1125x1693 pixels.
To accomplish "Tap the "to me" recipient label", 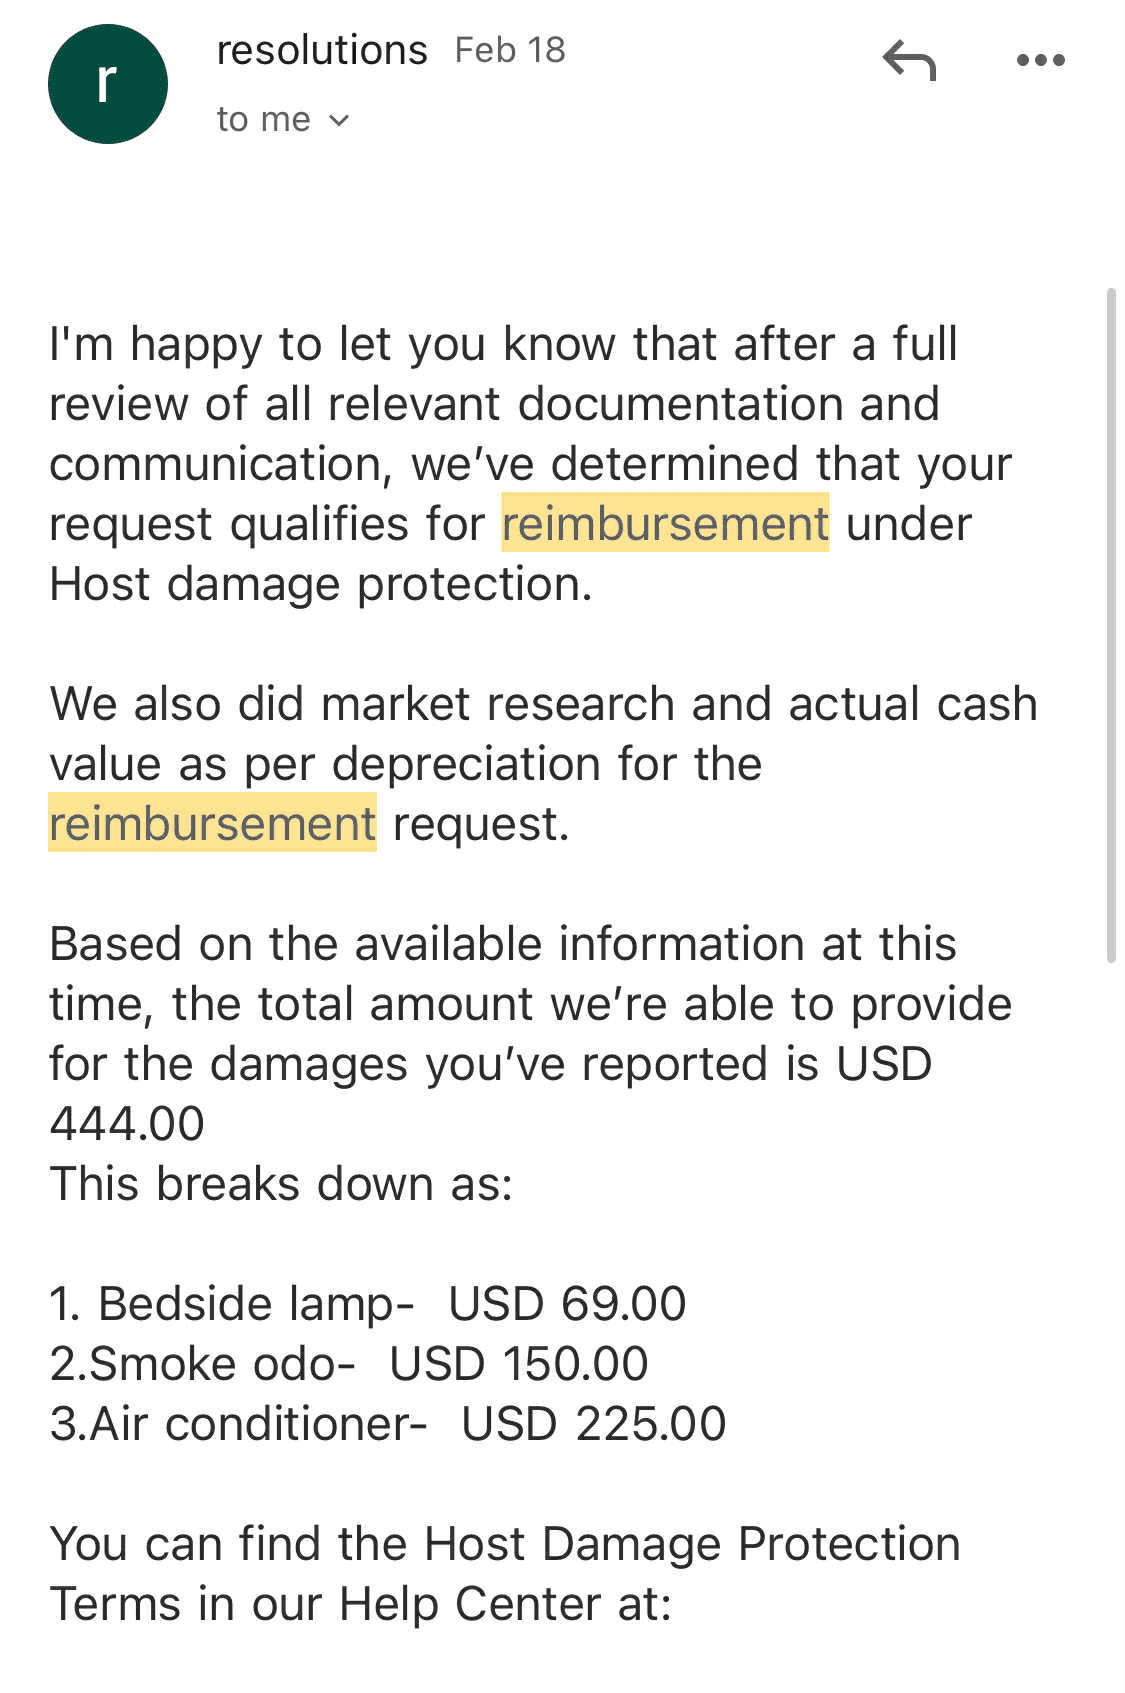I will pos(263,120).
